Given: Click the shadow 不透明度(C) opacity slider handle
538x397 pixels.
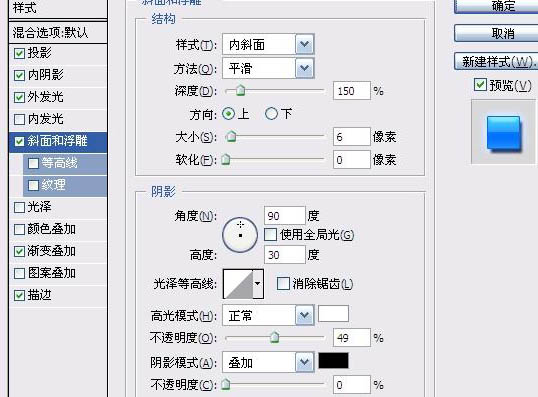Looking at the screenshot, I should [x=226, y=385].
